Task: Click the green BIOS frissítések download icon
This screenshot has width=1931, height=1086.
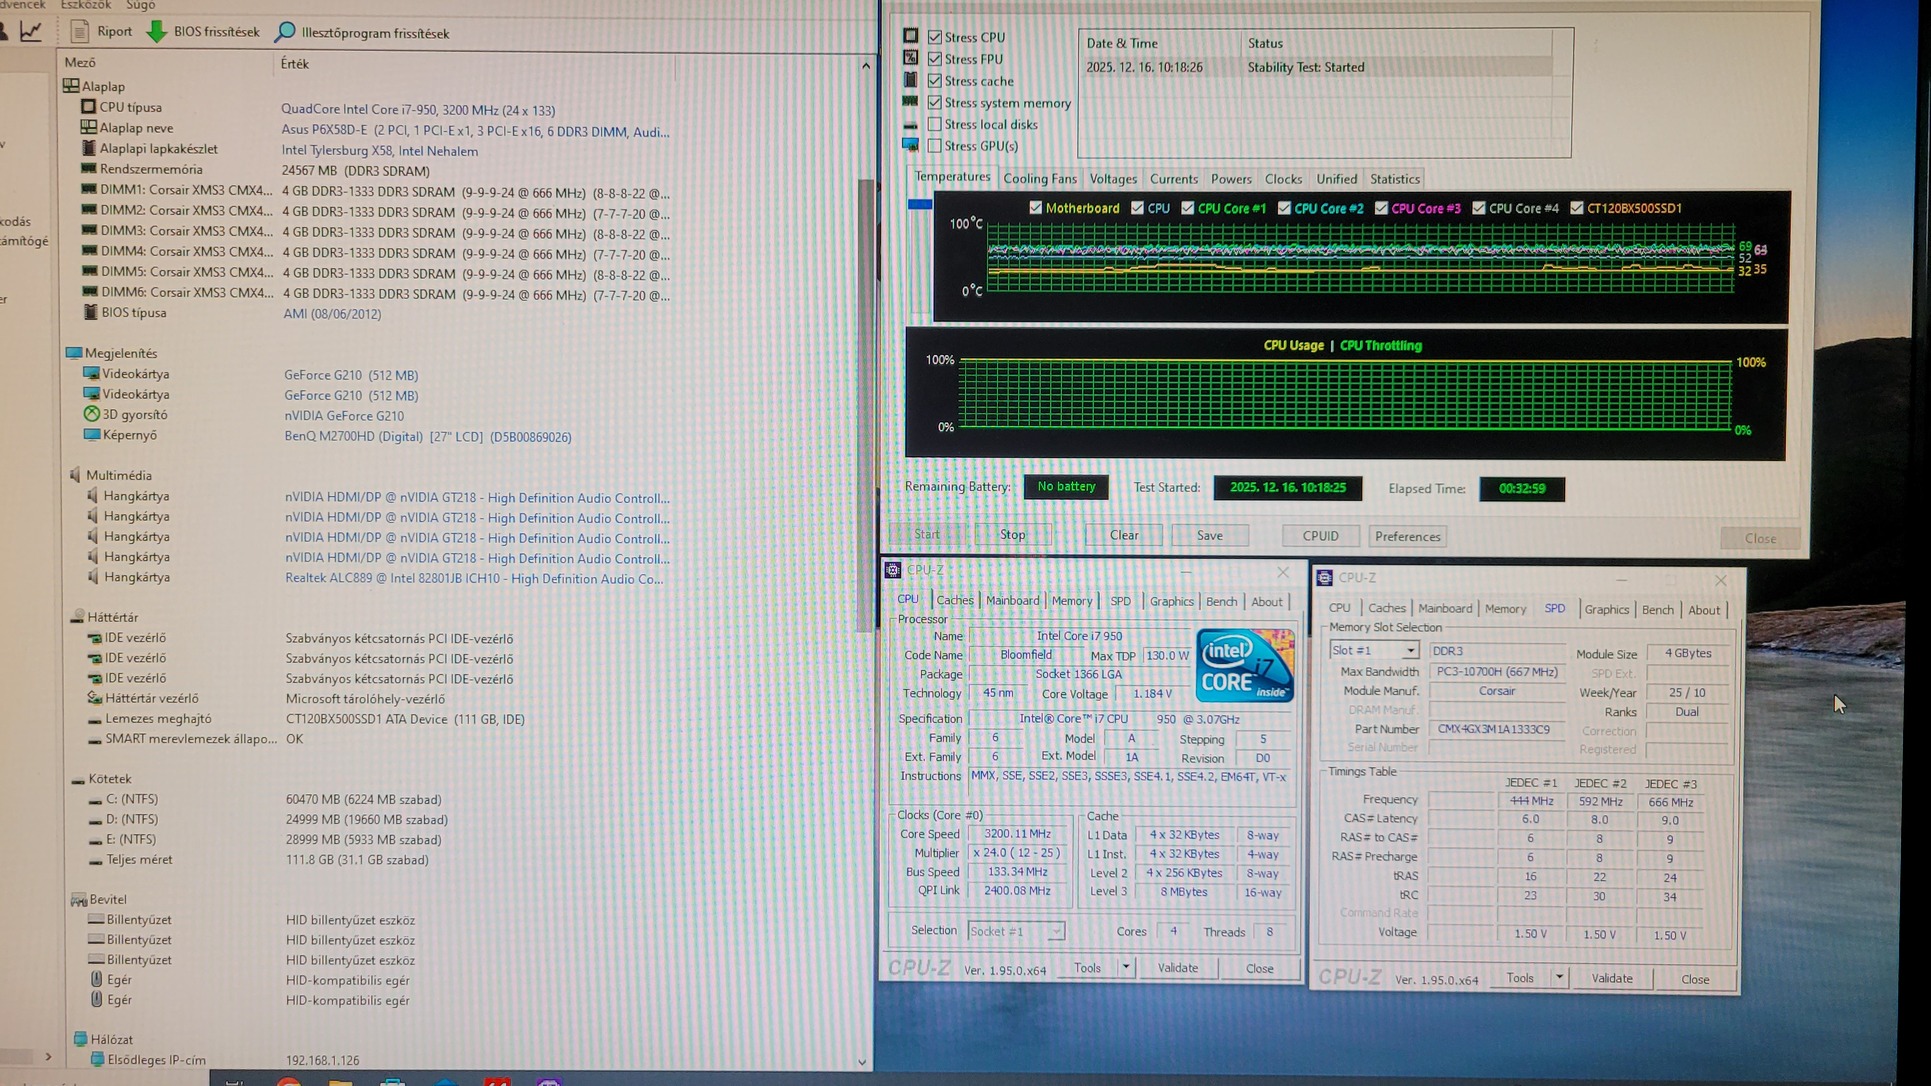Action: pyautogui.click(x=157, y=32)
